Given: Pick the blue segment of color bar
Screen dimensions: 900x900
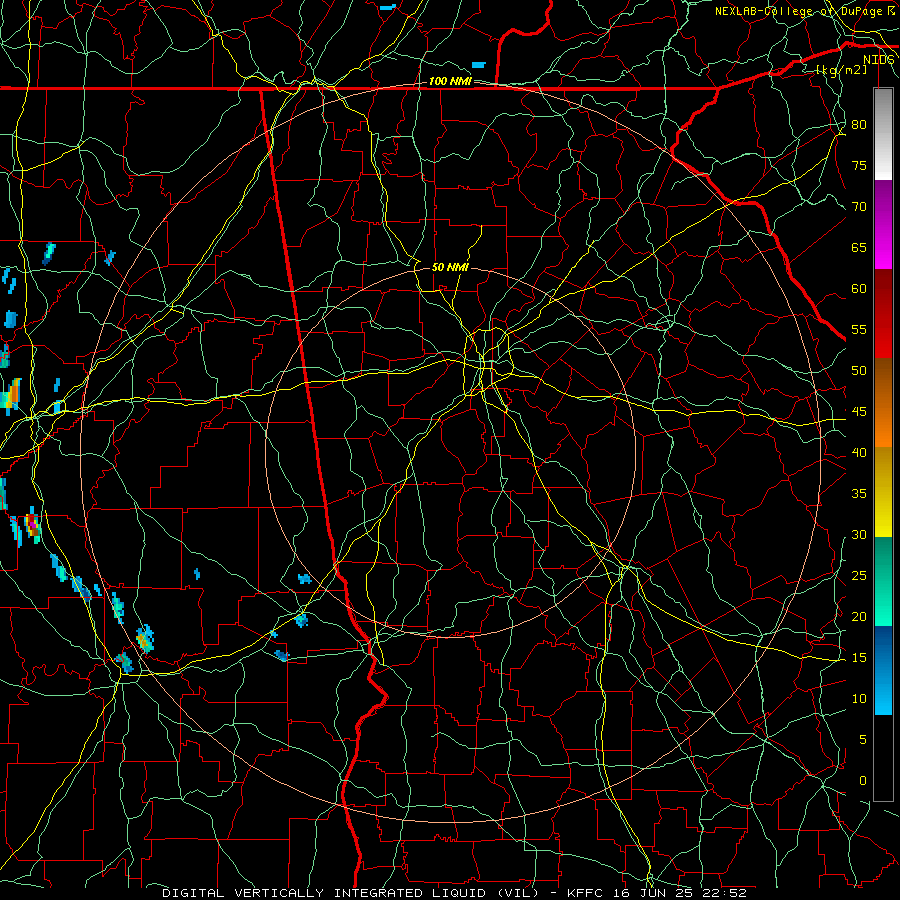Looking at the screenshot, I should point(883,670).
